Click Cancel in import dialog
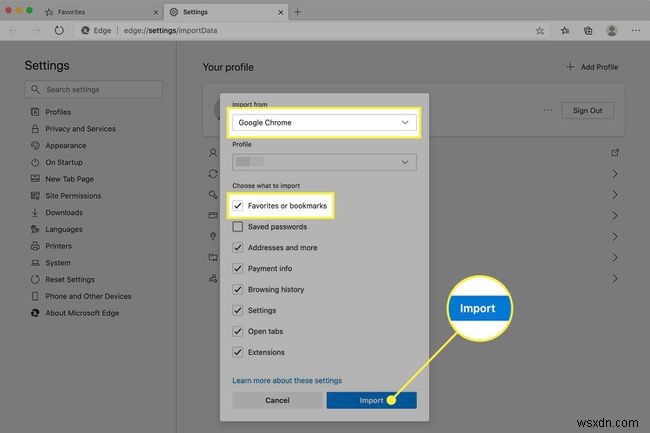 coord(277,400)
